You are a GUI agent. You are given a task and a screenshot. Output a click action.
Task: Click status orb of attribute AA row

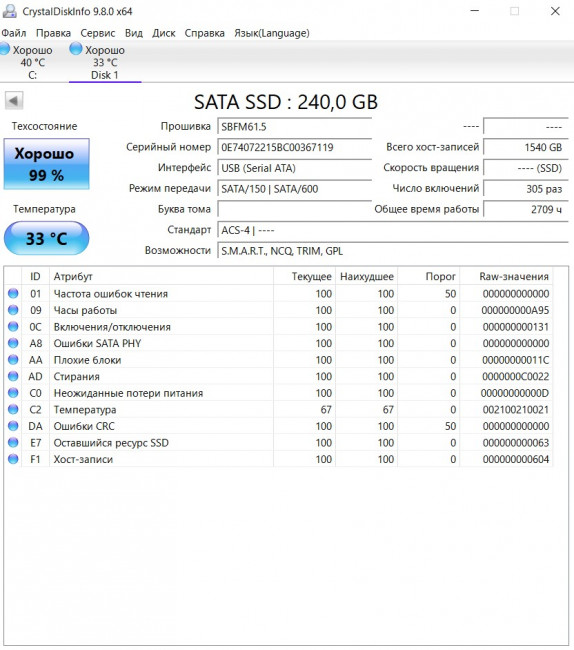point(13,360)
